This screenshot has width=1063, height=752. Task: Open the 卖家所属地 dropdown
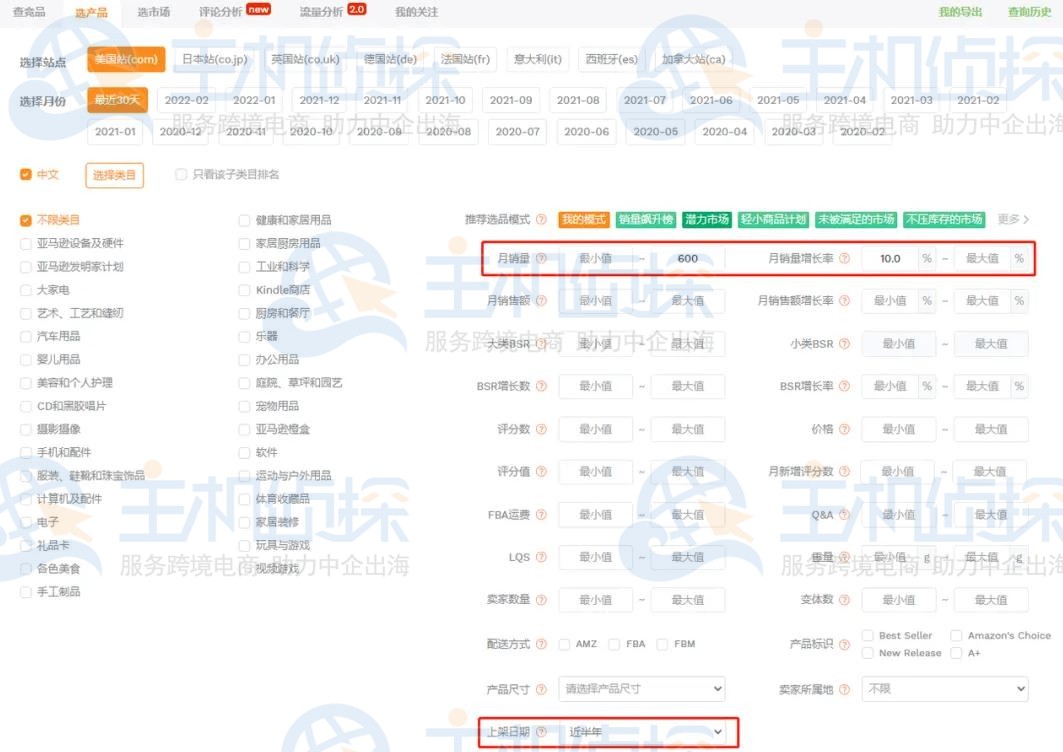pos(945,689)
